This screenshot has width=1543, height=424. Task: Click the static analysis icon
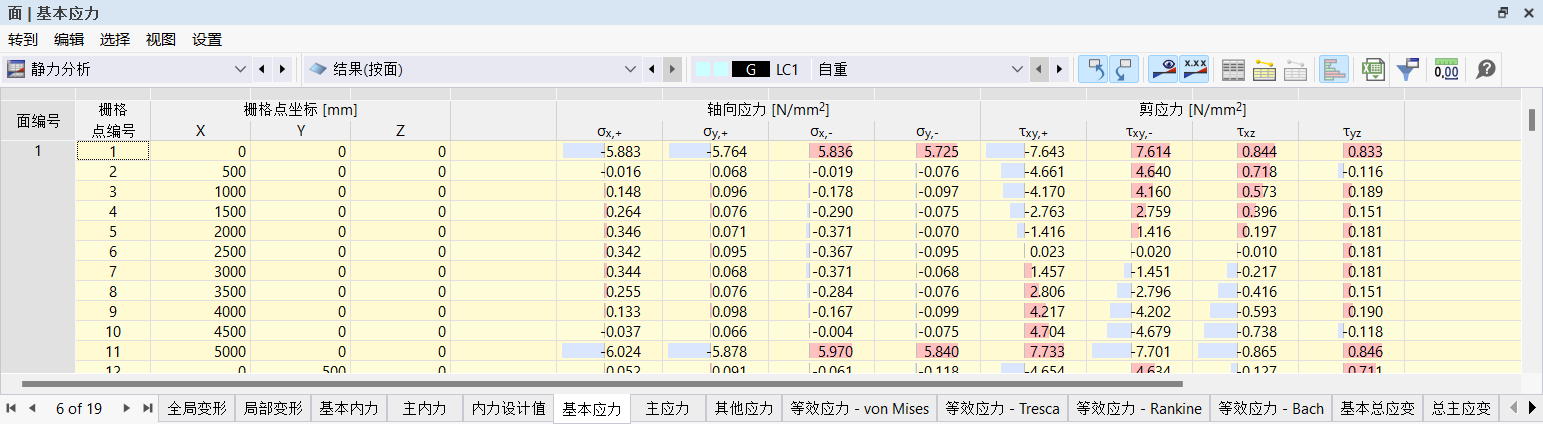16,69
